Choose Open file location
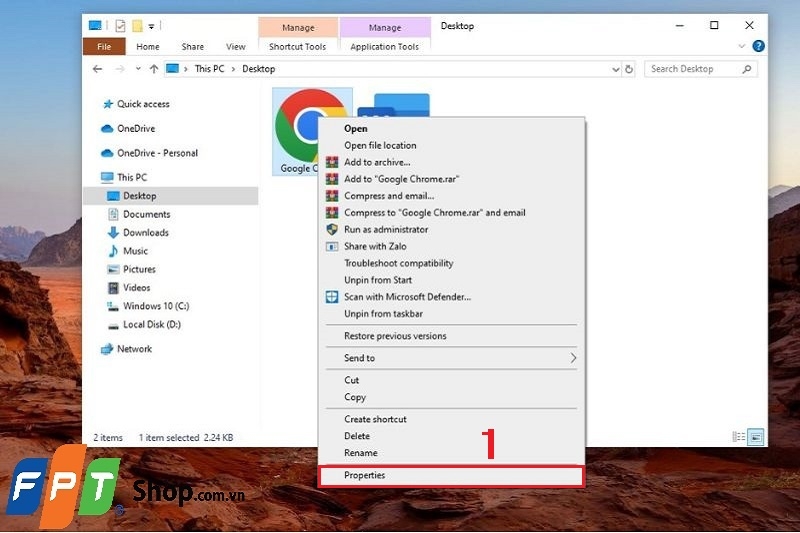This screenshot has width=800, height=533. 451,145
